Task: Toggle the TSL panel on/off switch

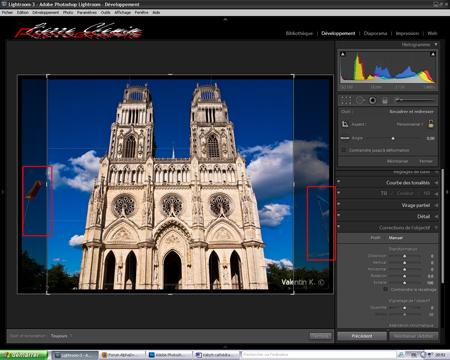Action: [339, 193]
